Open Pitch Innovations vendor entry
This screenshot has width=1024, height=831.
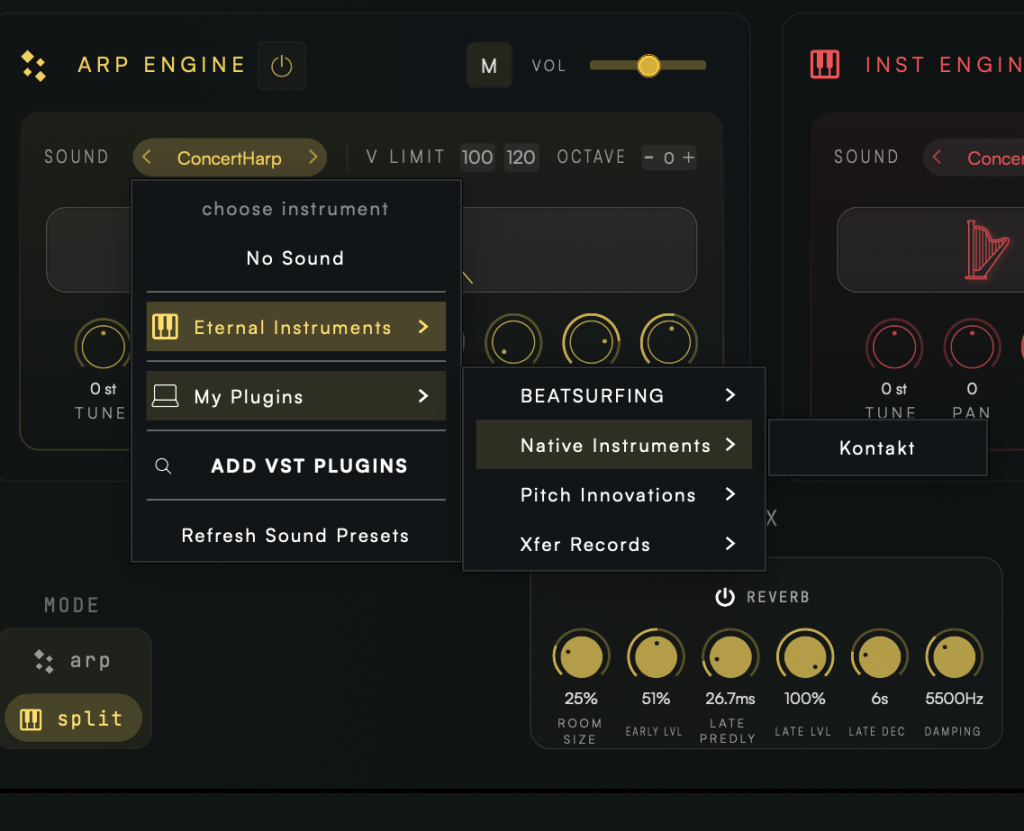coord(614,495)
